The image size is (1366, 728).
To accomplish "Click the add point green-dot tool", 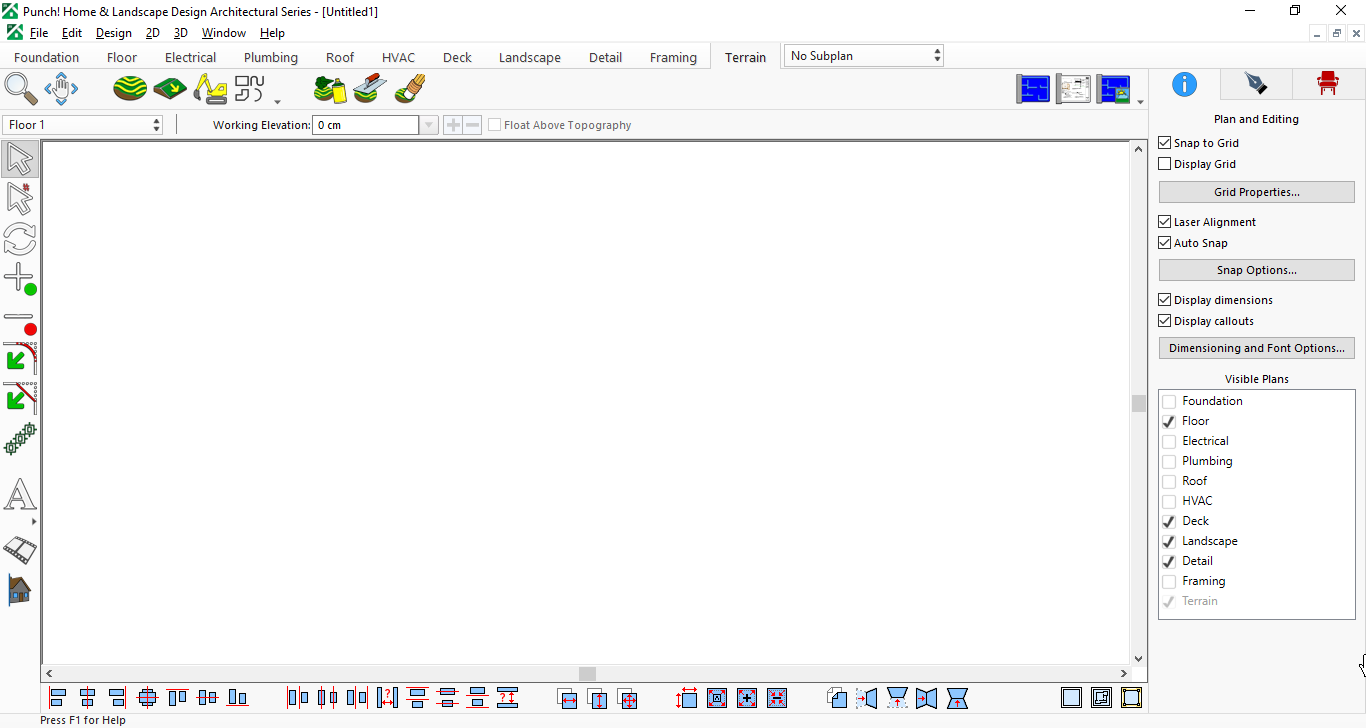I will tap(20, 279).
